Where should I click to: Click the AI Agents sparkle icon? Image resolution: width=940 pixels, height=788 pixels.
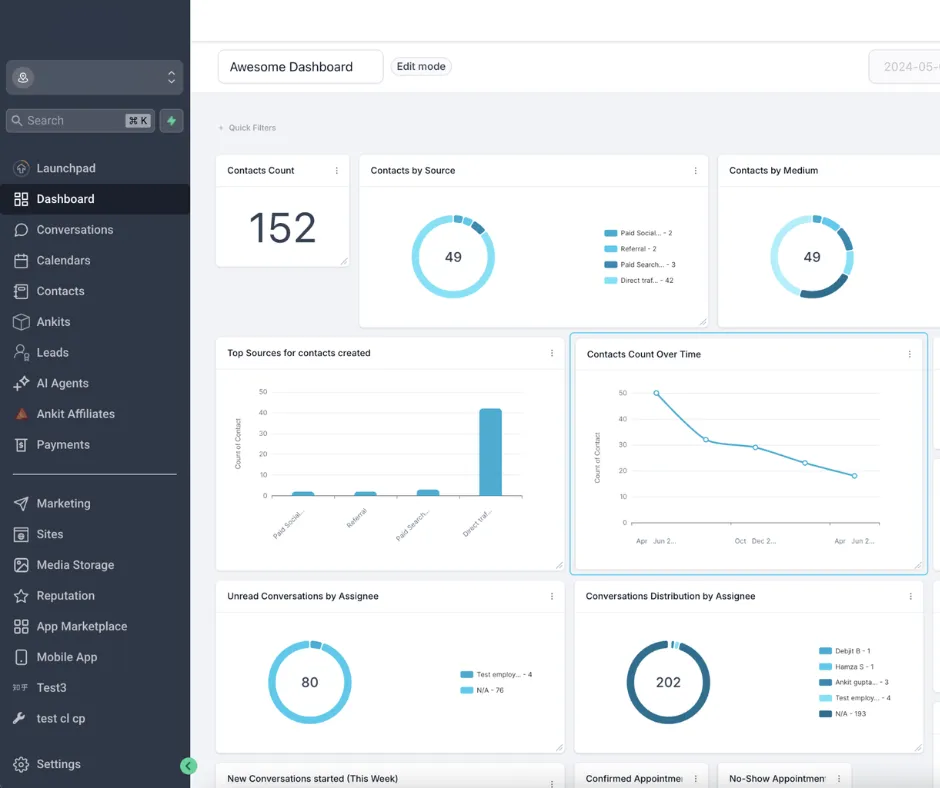click(21, 384)
